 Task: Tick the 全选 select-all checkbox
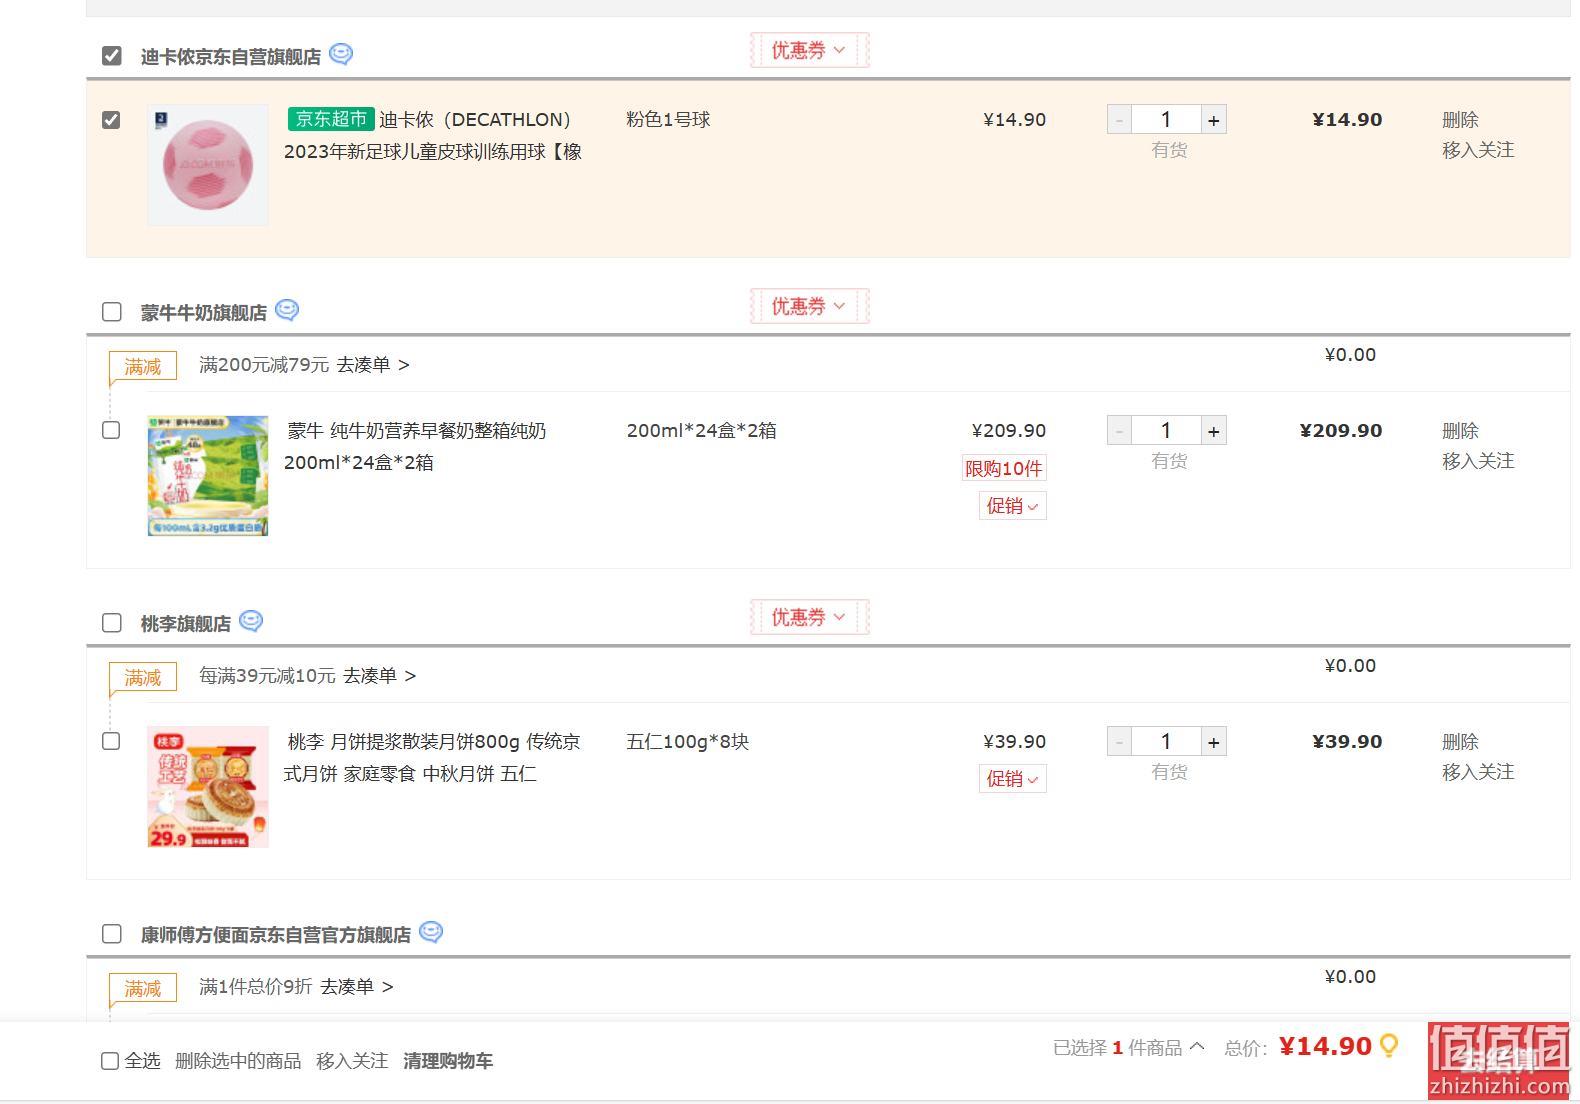point(110,1061)
